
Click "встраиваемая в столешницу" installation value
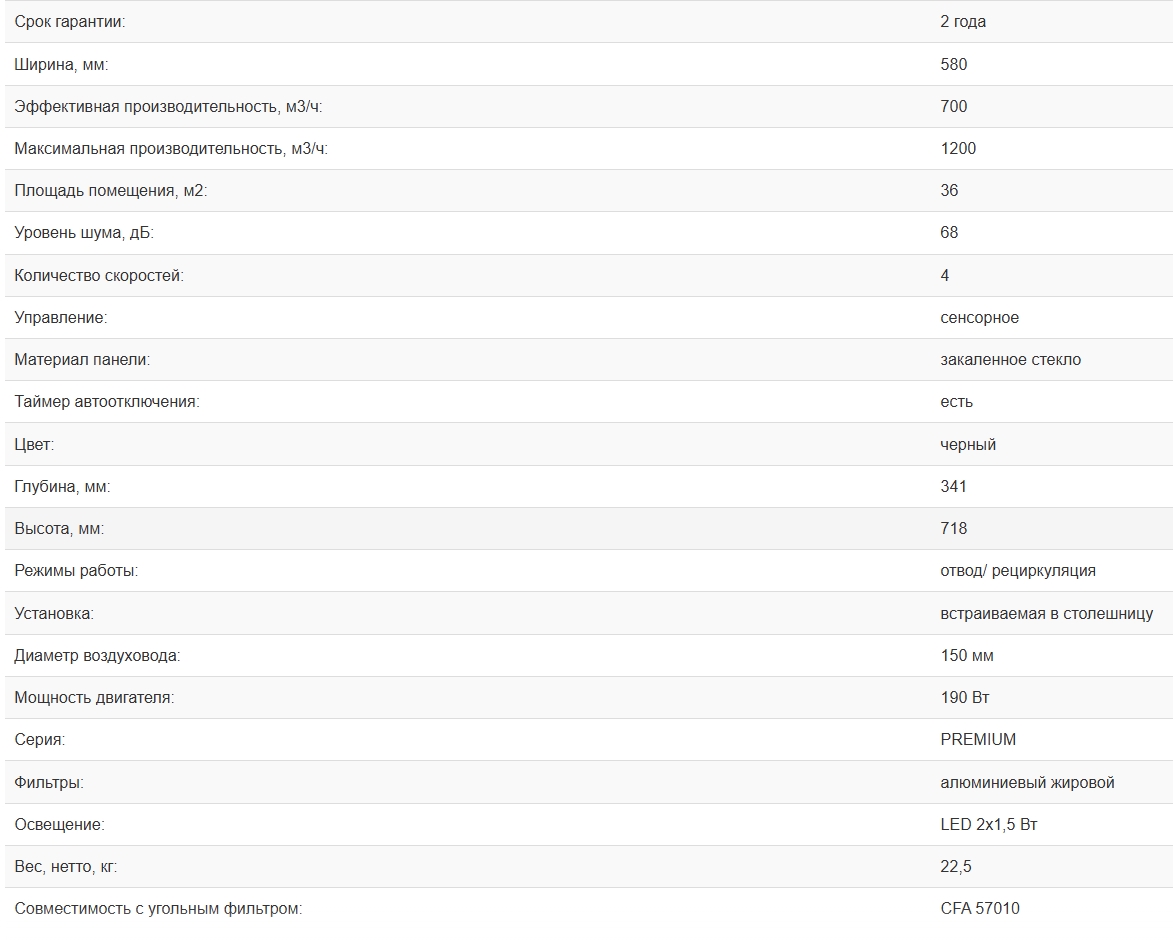[1047, 613]
